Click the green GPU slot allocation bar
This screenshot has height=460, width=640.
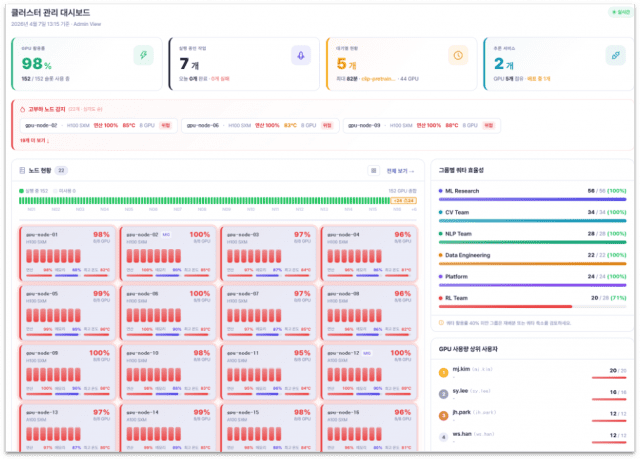[204, 201]
